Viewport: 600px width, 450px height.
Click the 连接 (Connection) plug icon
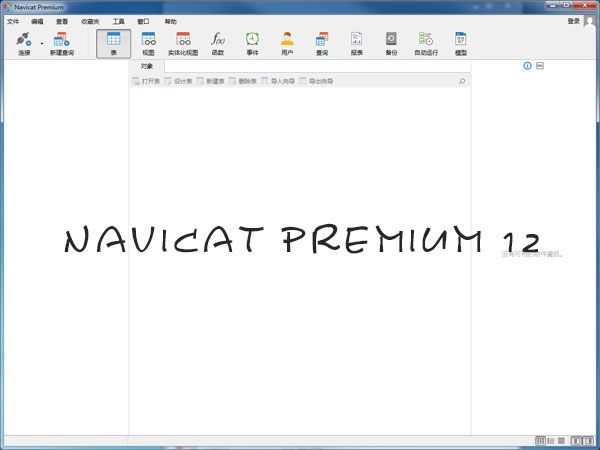[x=23, y=39]
